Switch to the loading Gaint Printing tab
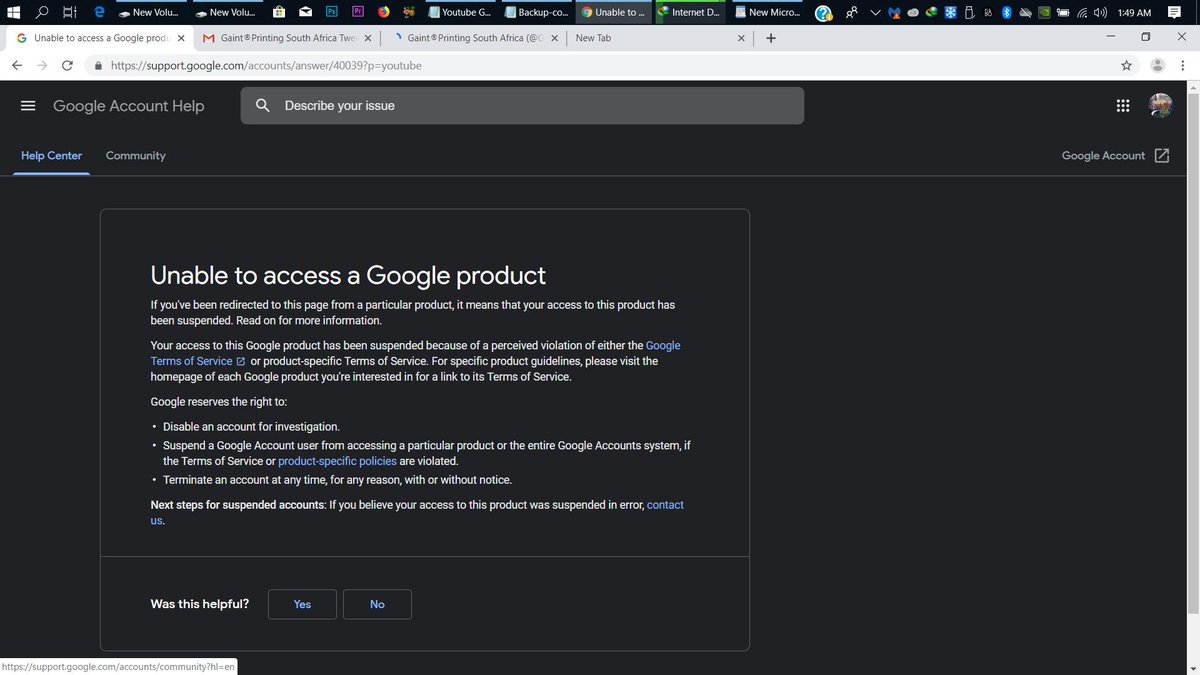Screen dimensions: 1200x675 coord(473,38)
